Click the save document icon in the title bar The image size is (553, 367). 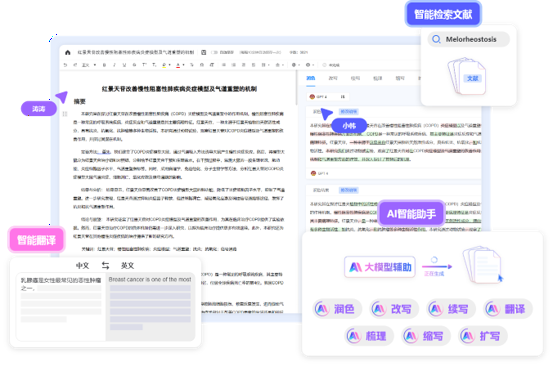[203, 53]
